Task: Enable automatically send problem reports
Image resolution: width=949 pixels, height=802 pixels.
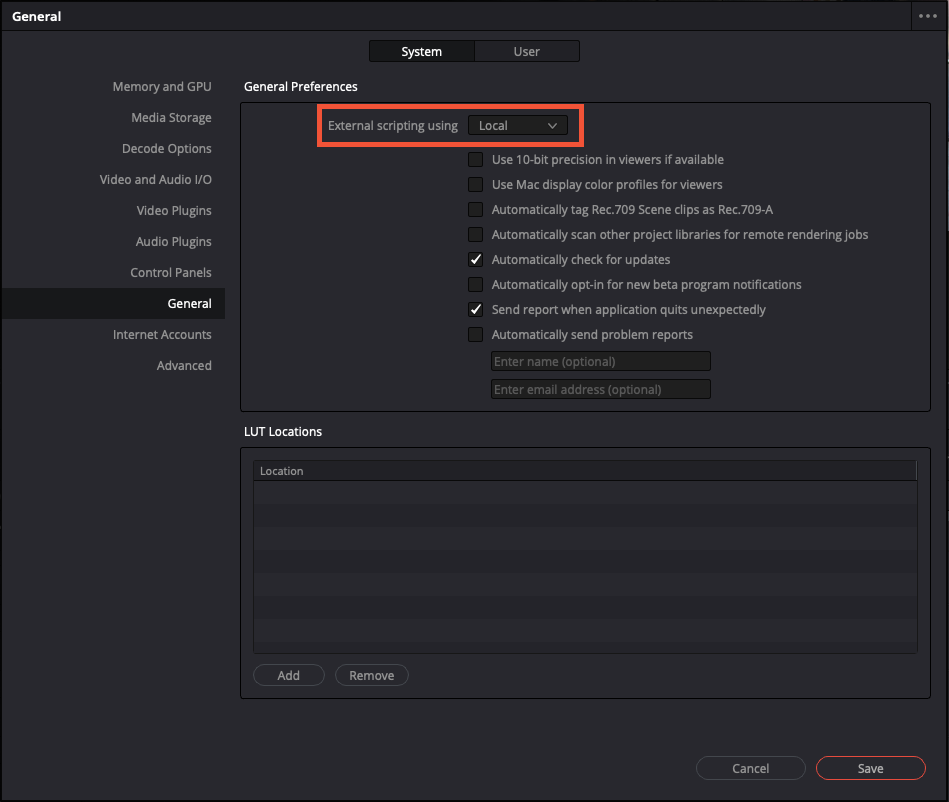Action: [x=475, y=334]
